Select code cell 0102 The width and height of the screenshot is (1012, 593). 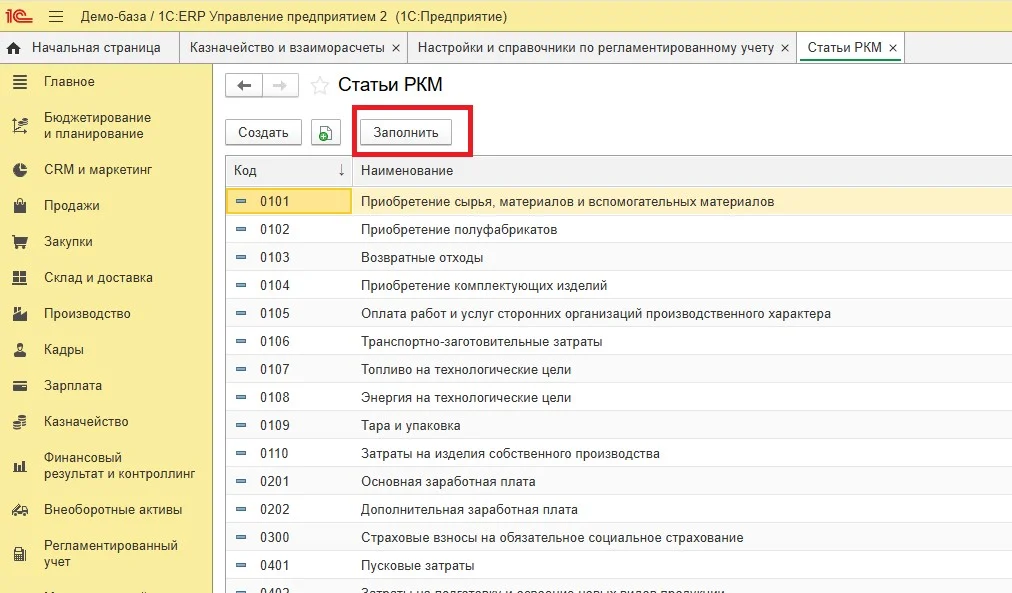tap(288, 230)
